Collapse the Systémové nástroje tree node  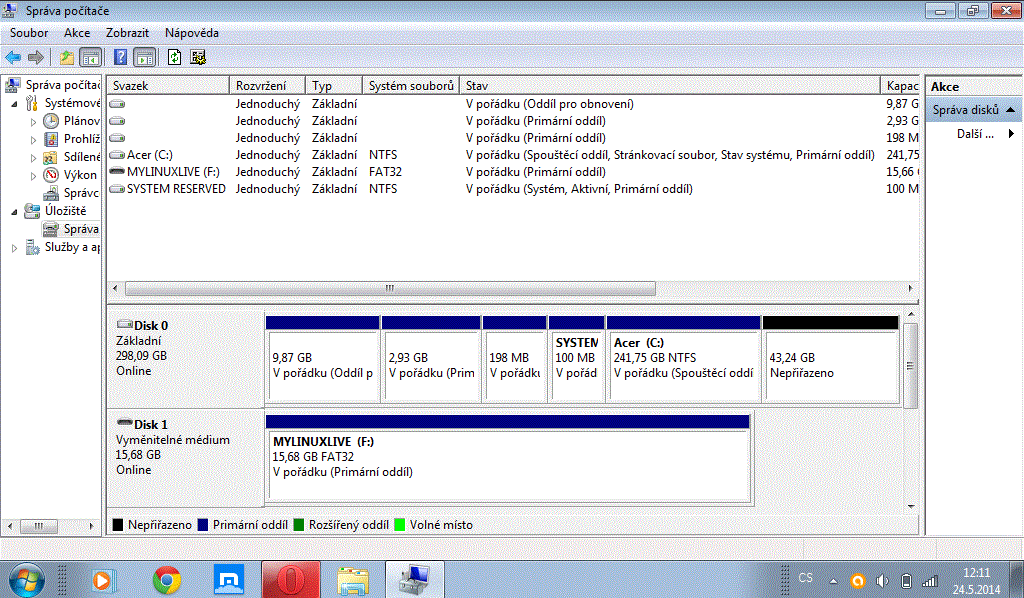pos(14,103)
